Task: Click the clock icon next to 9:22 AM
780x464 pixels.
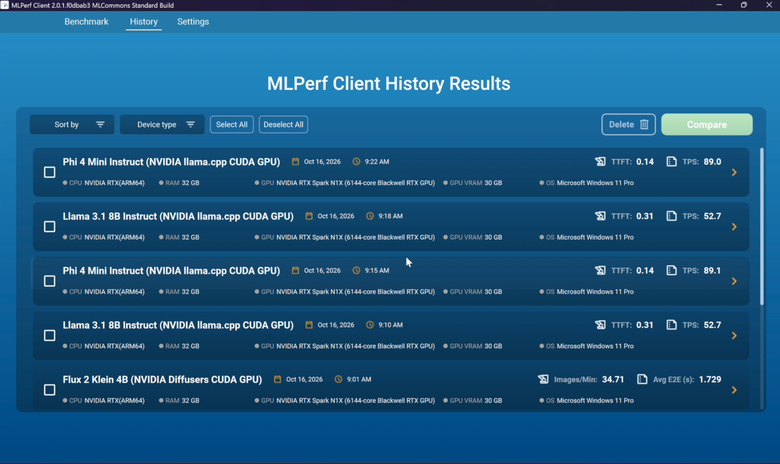Action: (356, 162)
